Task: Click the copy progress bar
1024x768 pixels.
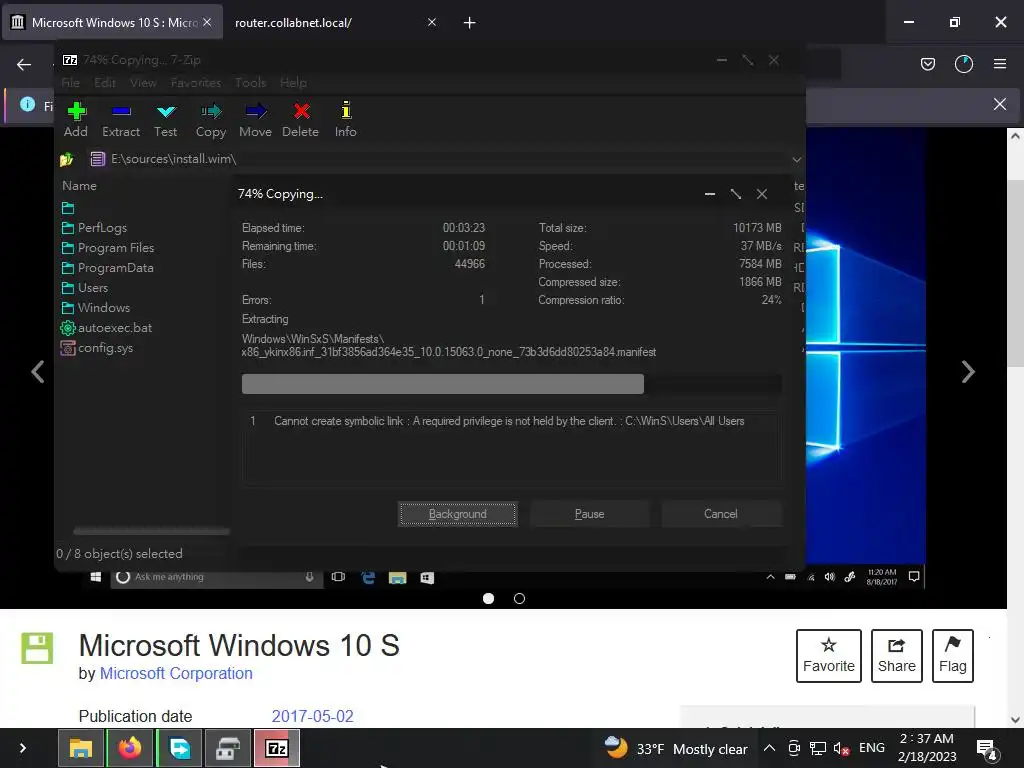Action: click(x=511, y=384)
